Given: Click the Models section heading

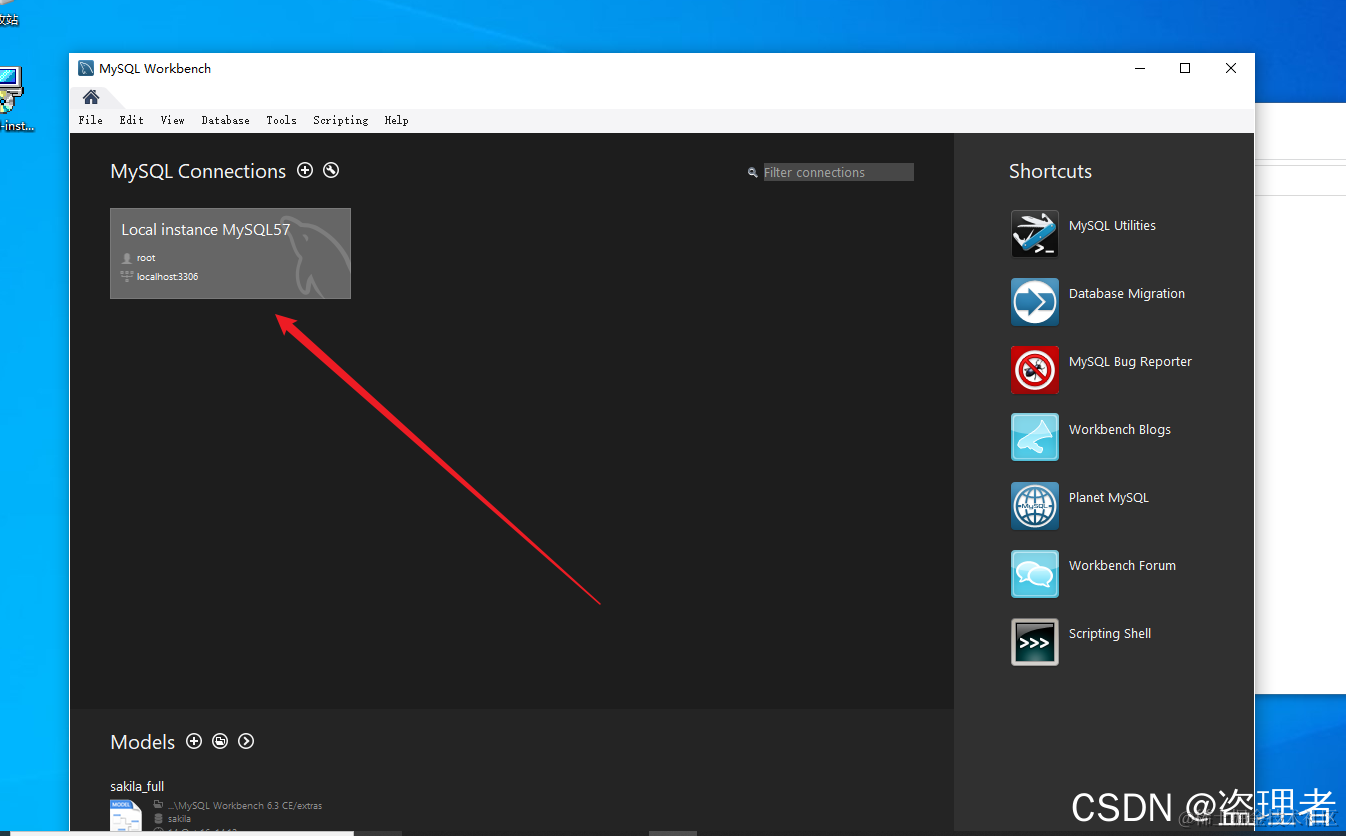Looking at the screenshot, I should [x=142, y=742].
